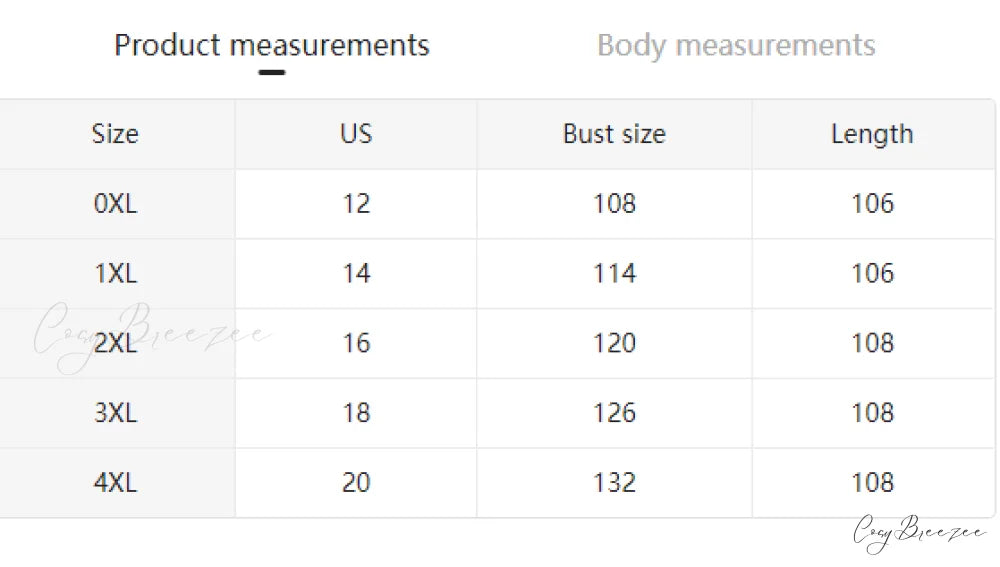Select the 2XL size row label
This screenshot has height=567, width=1000.
point(115,343)
